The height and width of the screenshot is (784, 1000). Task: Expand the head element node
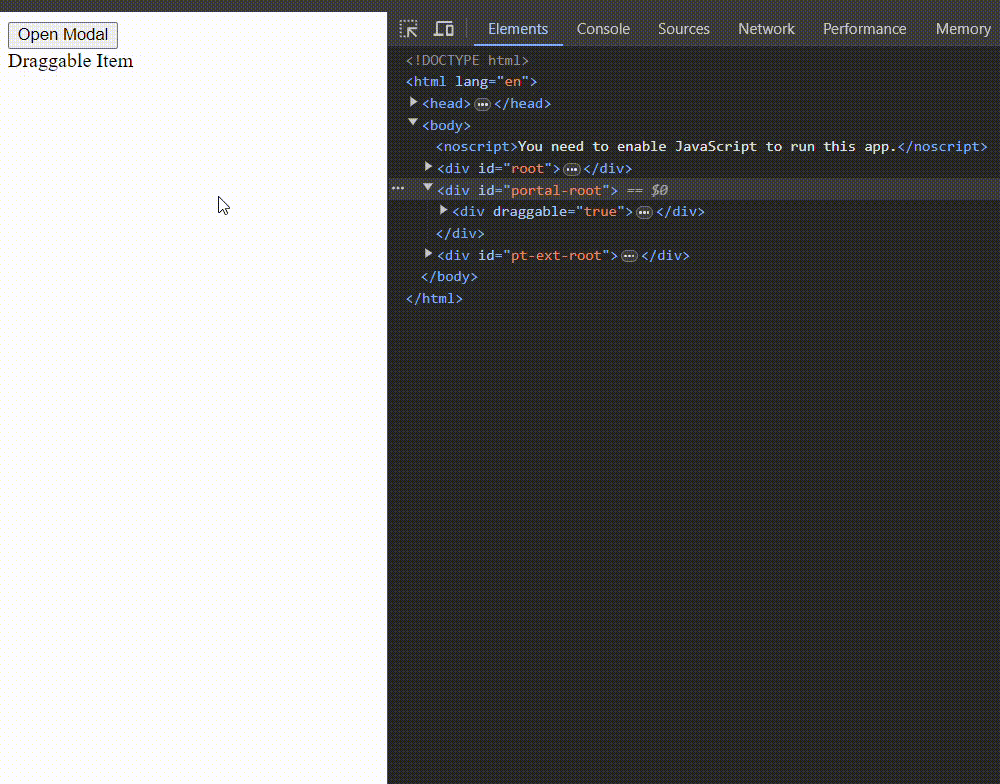click(414, 103)
